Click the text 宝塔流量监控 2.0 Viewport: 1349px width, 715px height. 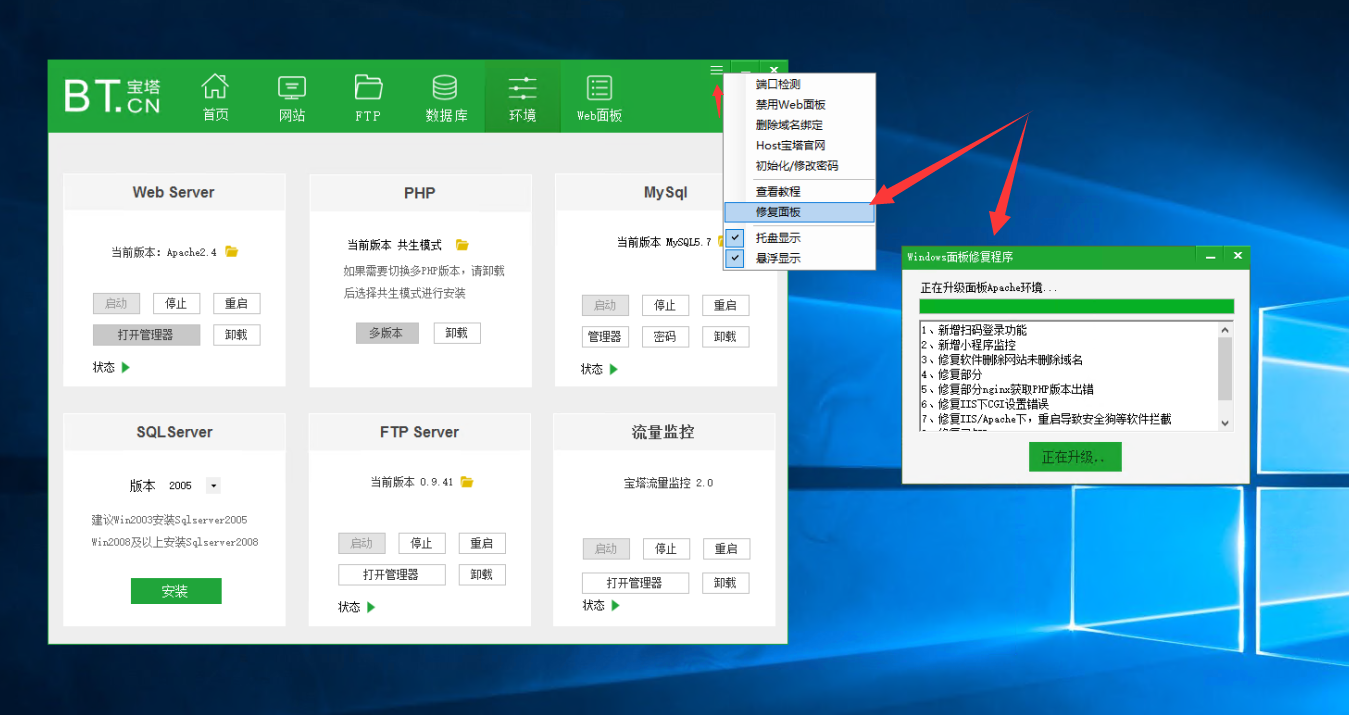coord(669,483)
